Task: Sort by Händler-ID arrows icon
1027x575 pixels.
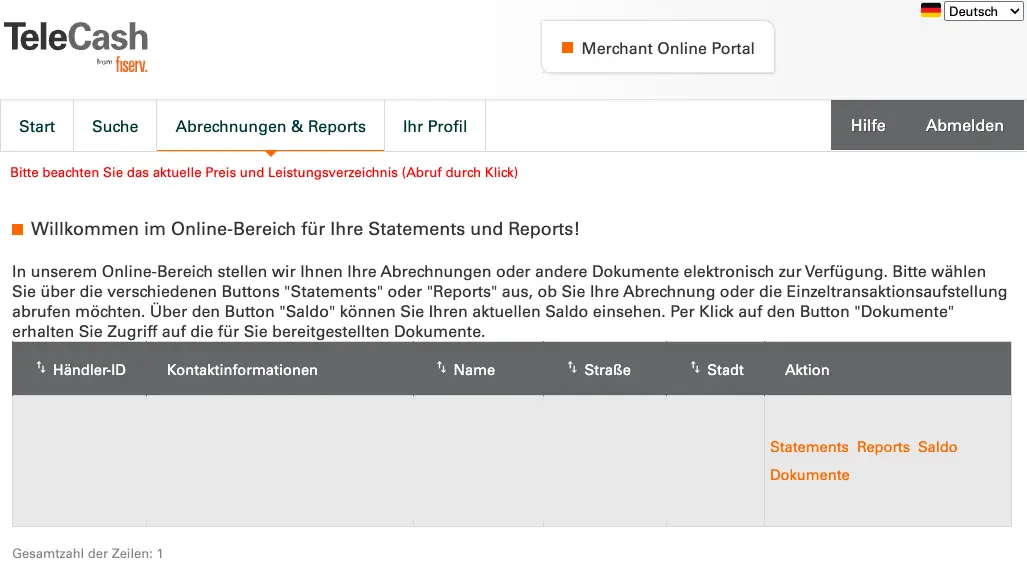Action: pyautogui.click(x=41, y=368)
